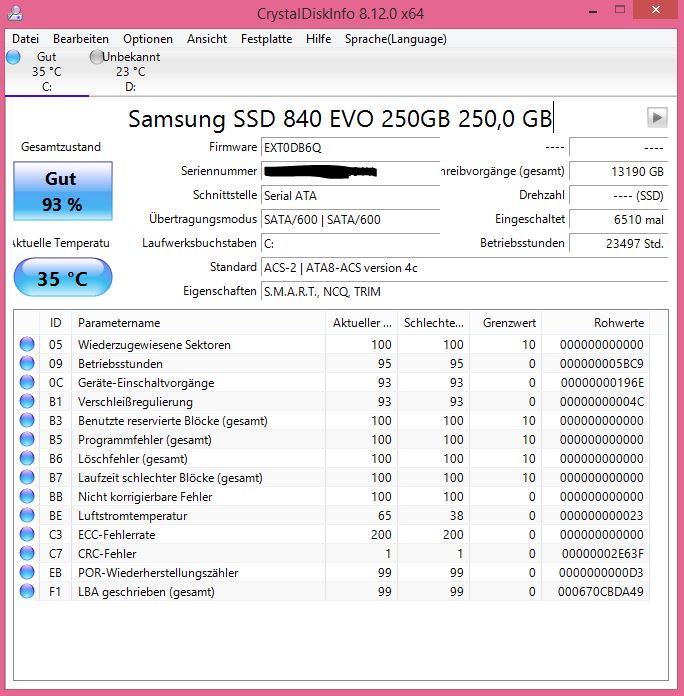Click the 13190 GB total writes value
Image resolution: width=684 pixels, height=696 pixels.
618,171
